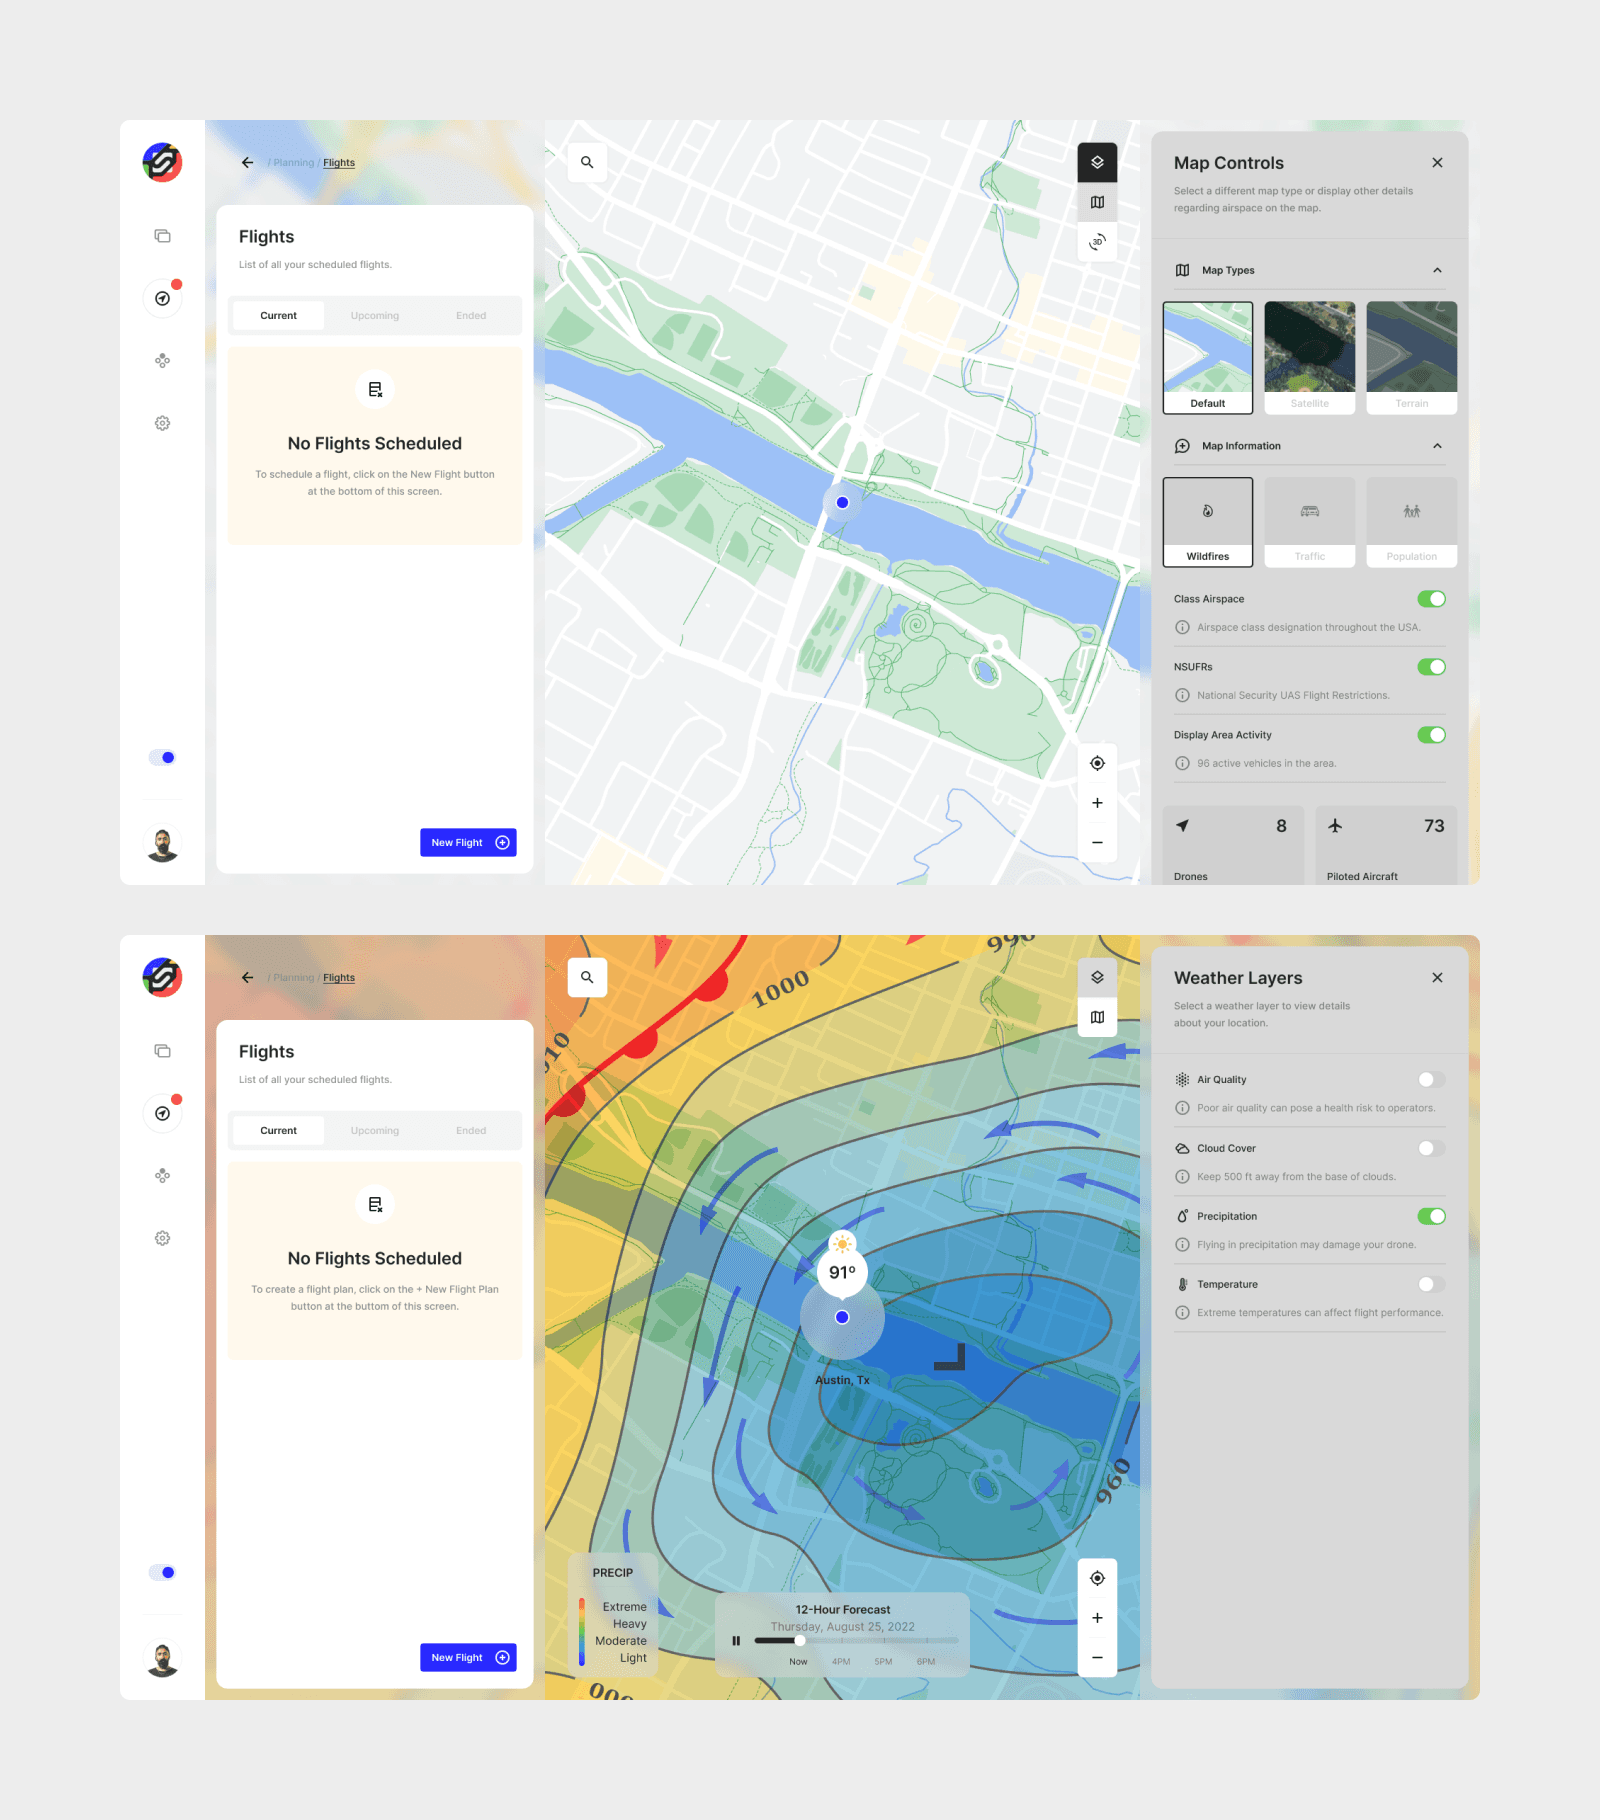
Task: Zoom out on the weather map
Action: click(x=1097, y=1658)
